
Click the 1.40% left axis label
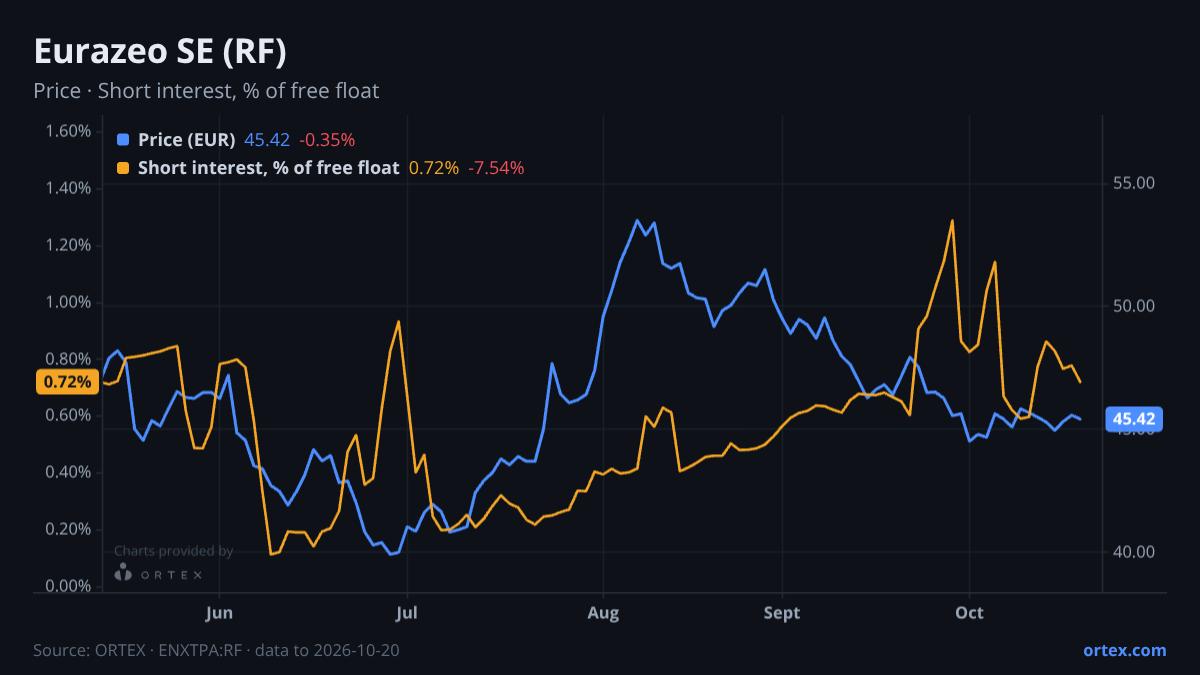pos(68,188)
